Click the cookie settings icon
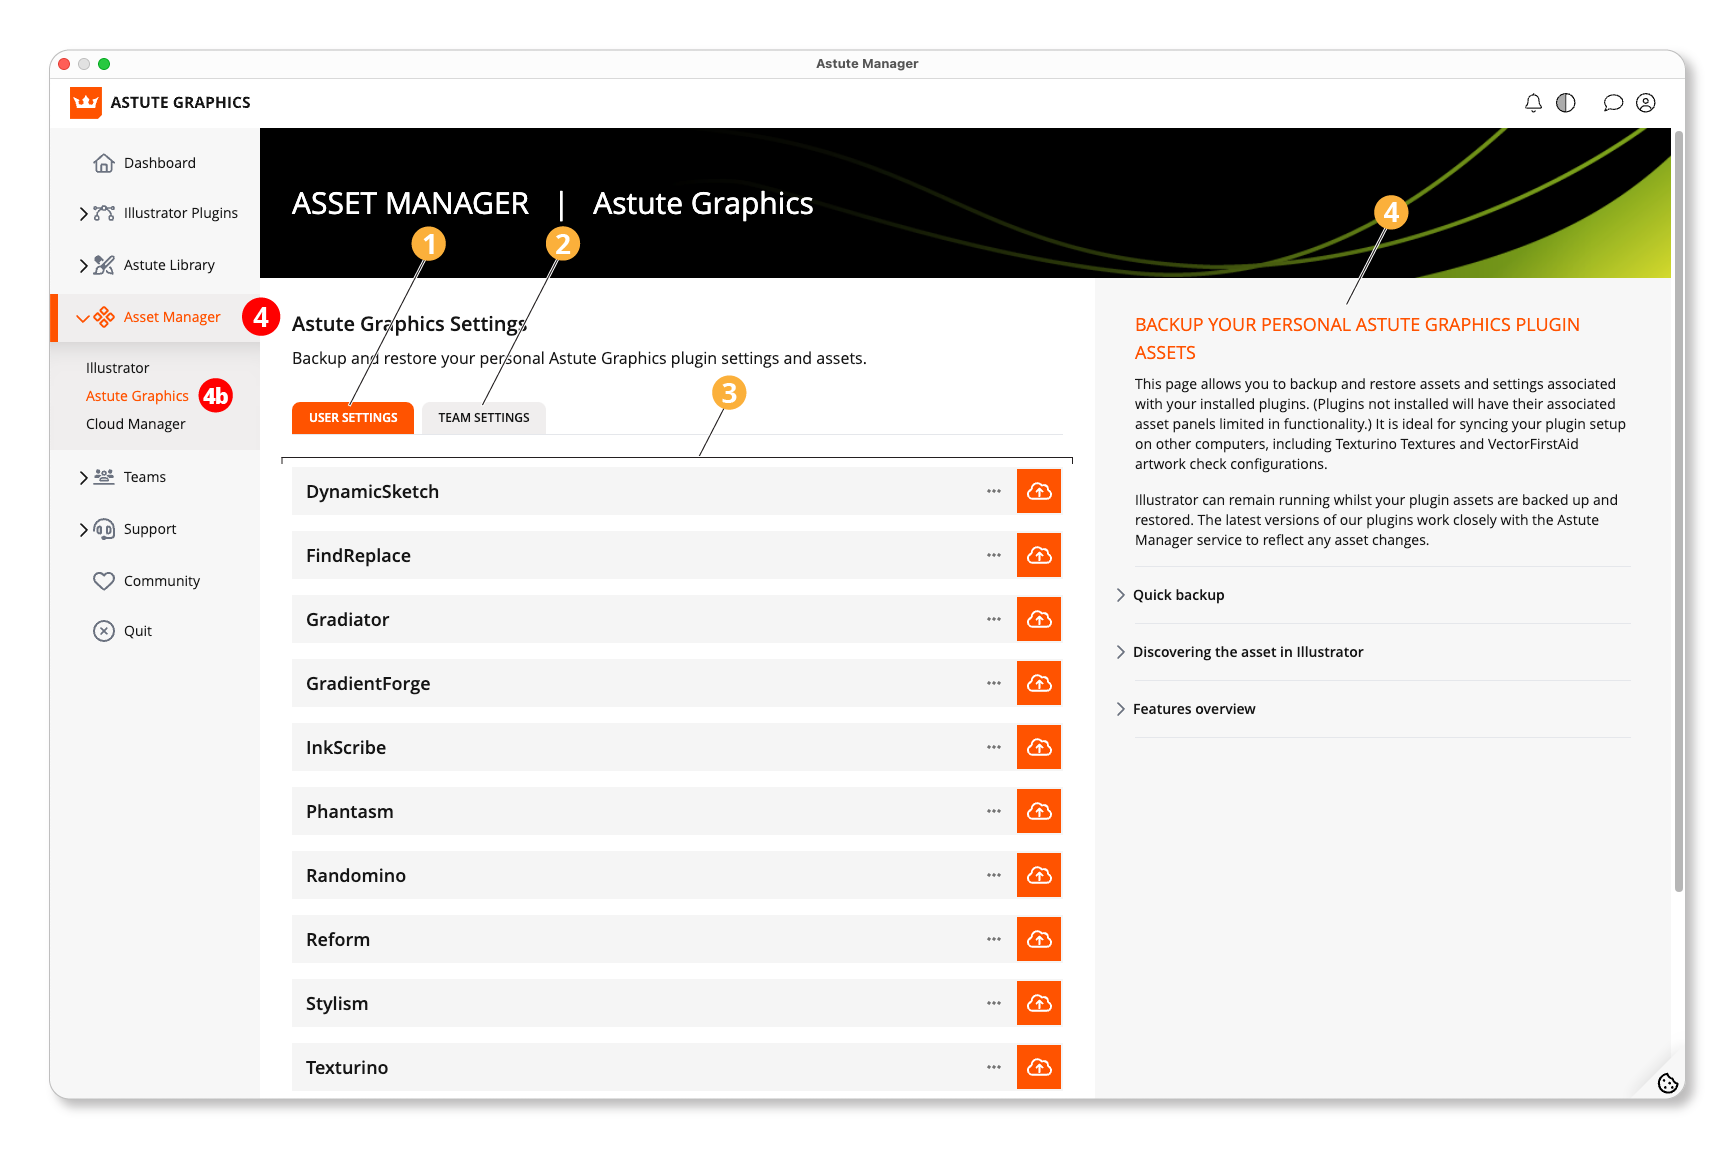Viewport: 1736px width, 1150px height. pyautogui.click(x=1667, y=1083)
